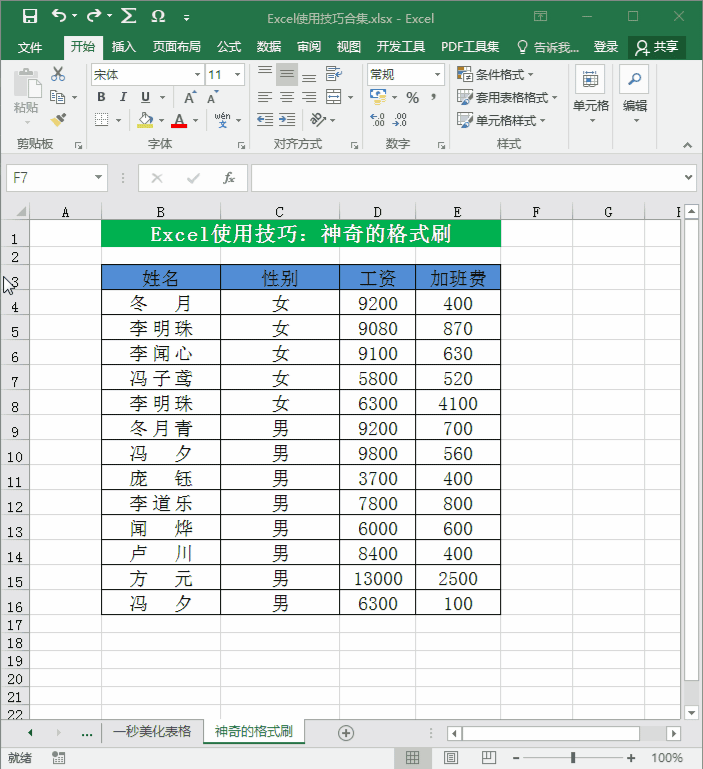Click the select-all corner triangle
This screenshot has height=769, width=703.
(x=21, y=211)
